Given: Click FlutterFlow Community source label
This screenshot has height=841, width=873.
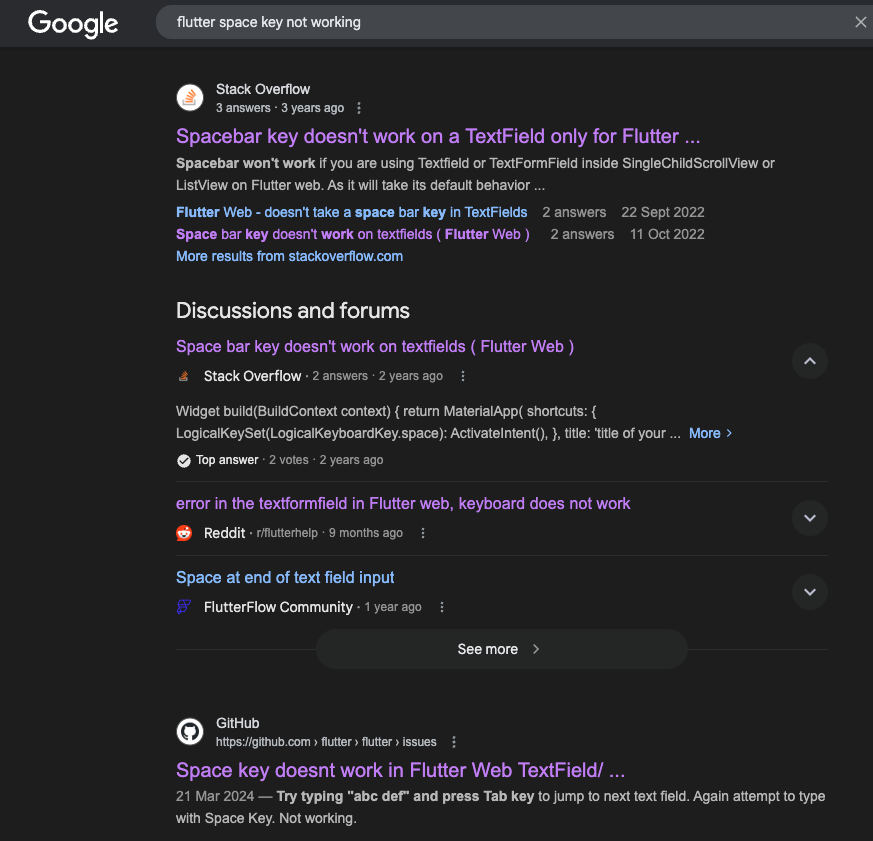Looking at the screenshot, I should pos(278,607).
